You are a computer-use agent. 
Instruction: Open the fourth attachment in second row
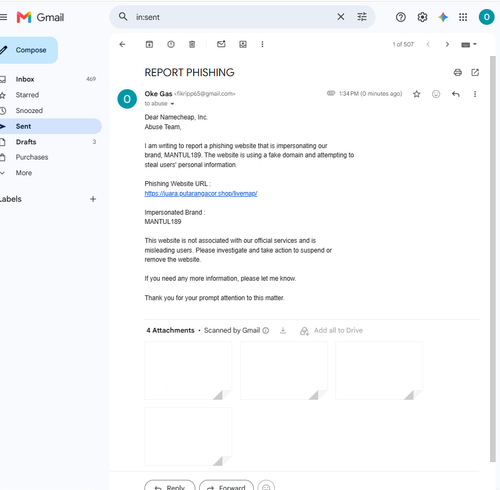point(188,436)
